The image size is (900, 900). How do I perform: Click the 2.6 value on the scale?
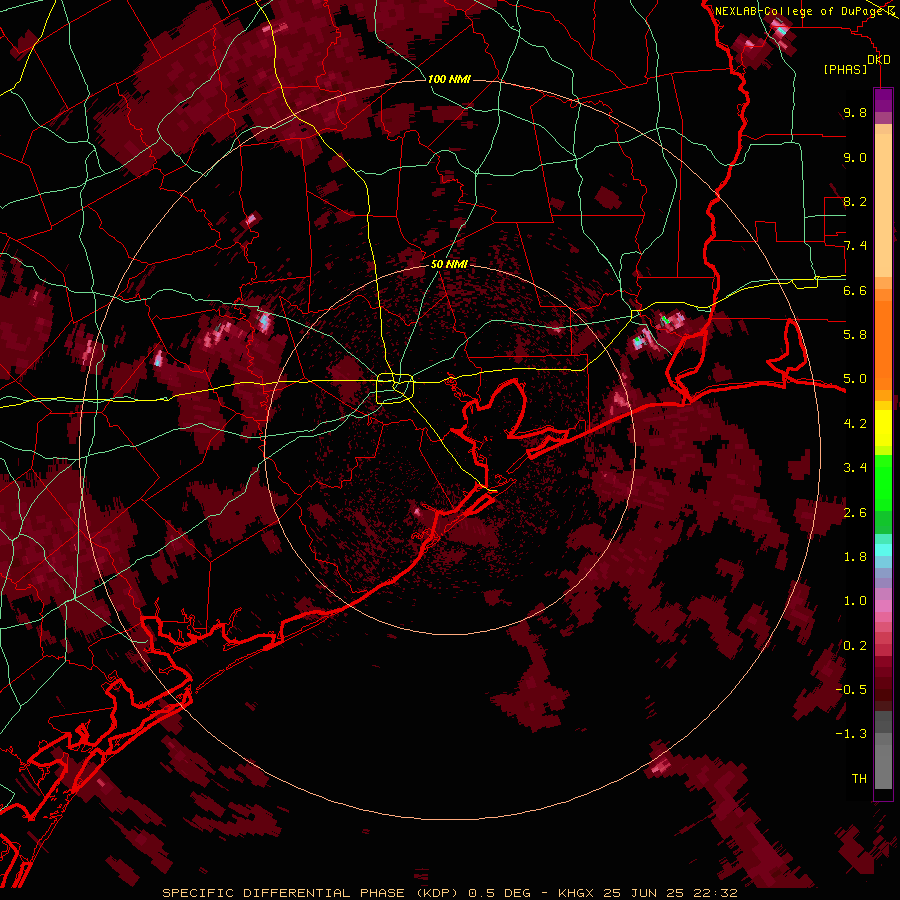[855, 513]
